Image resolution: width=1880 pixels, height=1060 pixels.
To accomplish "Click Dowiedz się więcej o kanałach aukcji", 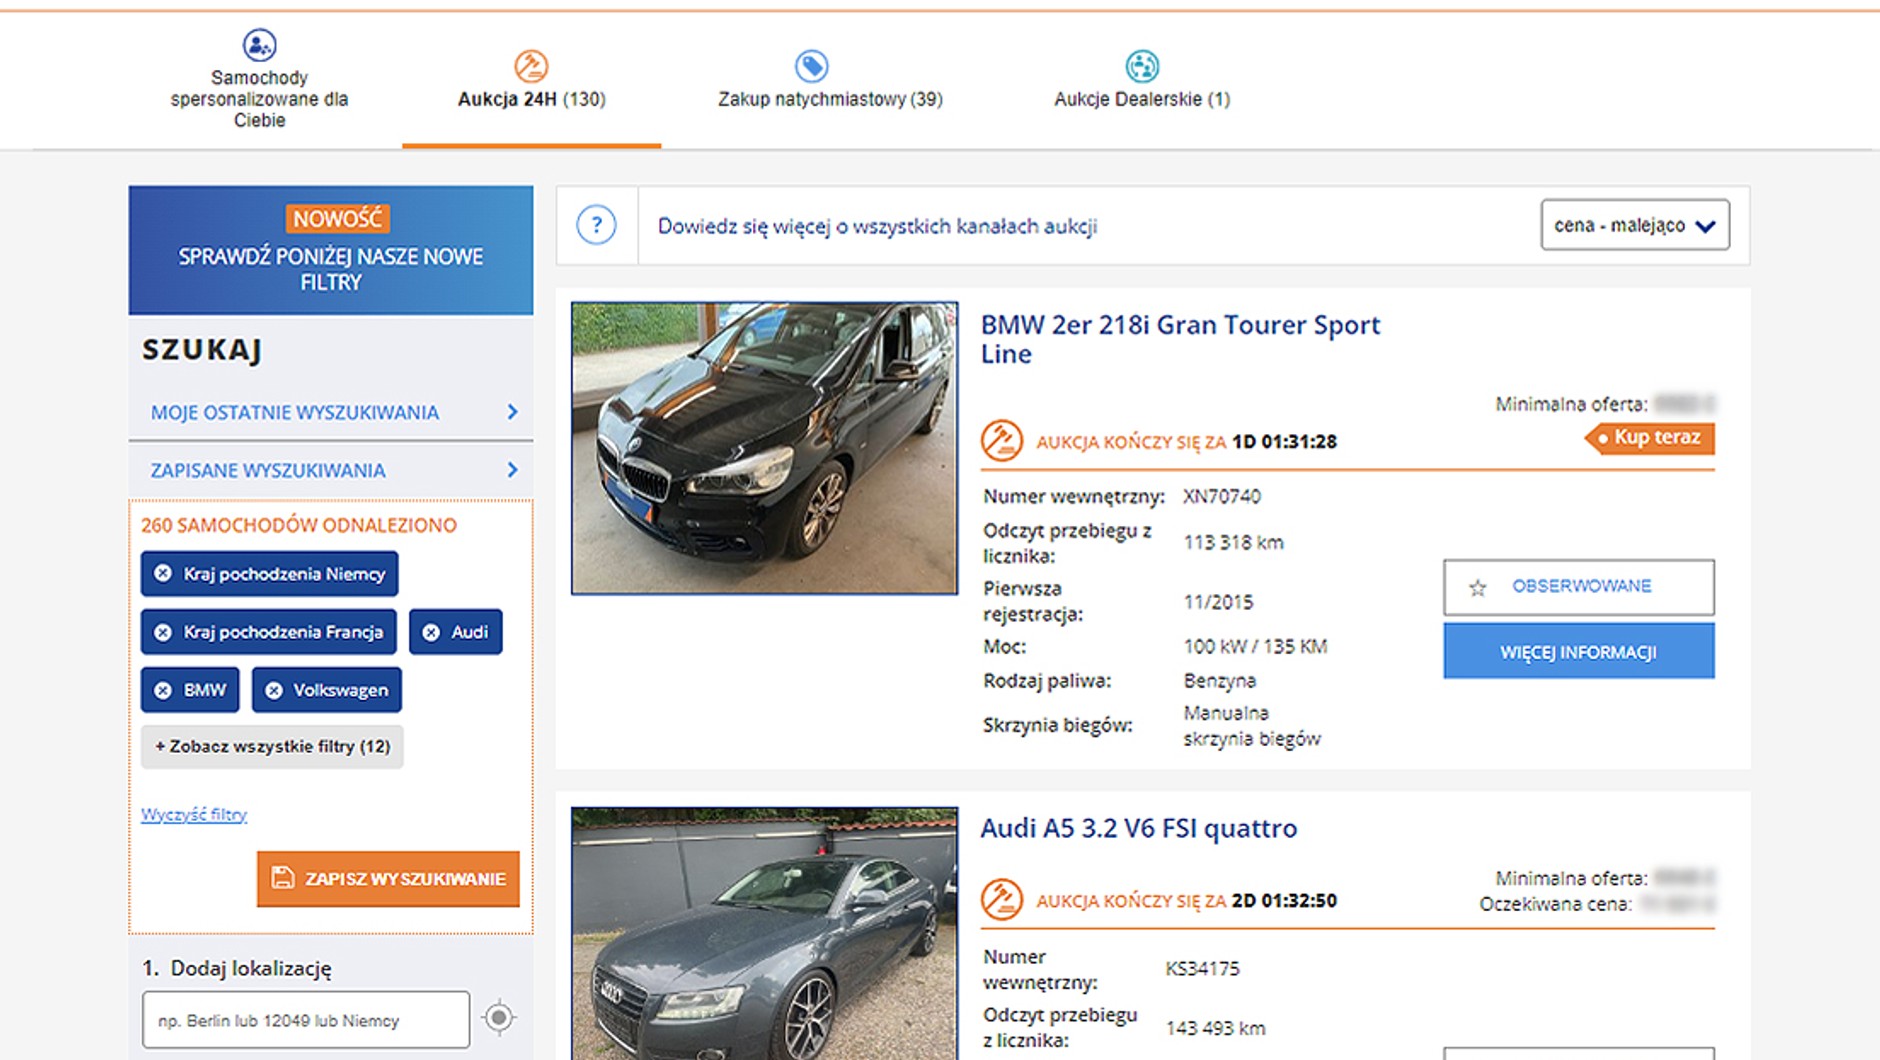I will click(877, 226).
